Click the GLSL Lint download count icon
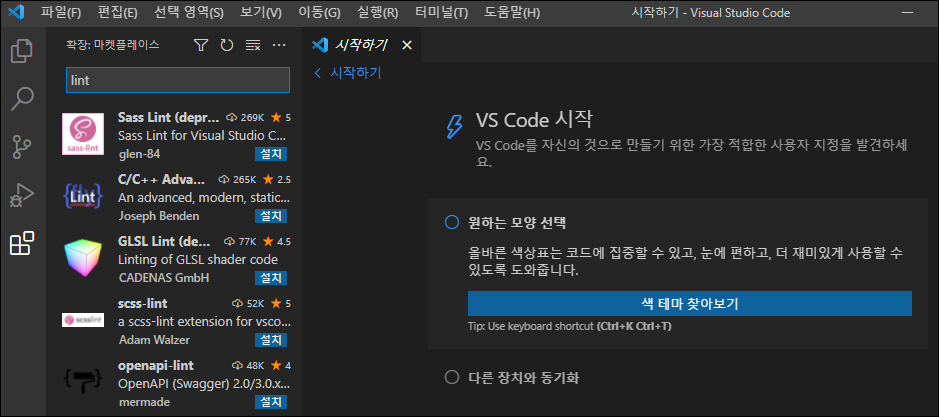The width and height of the screenshot is (939, 417). [229, 241]
